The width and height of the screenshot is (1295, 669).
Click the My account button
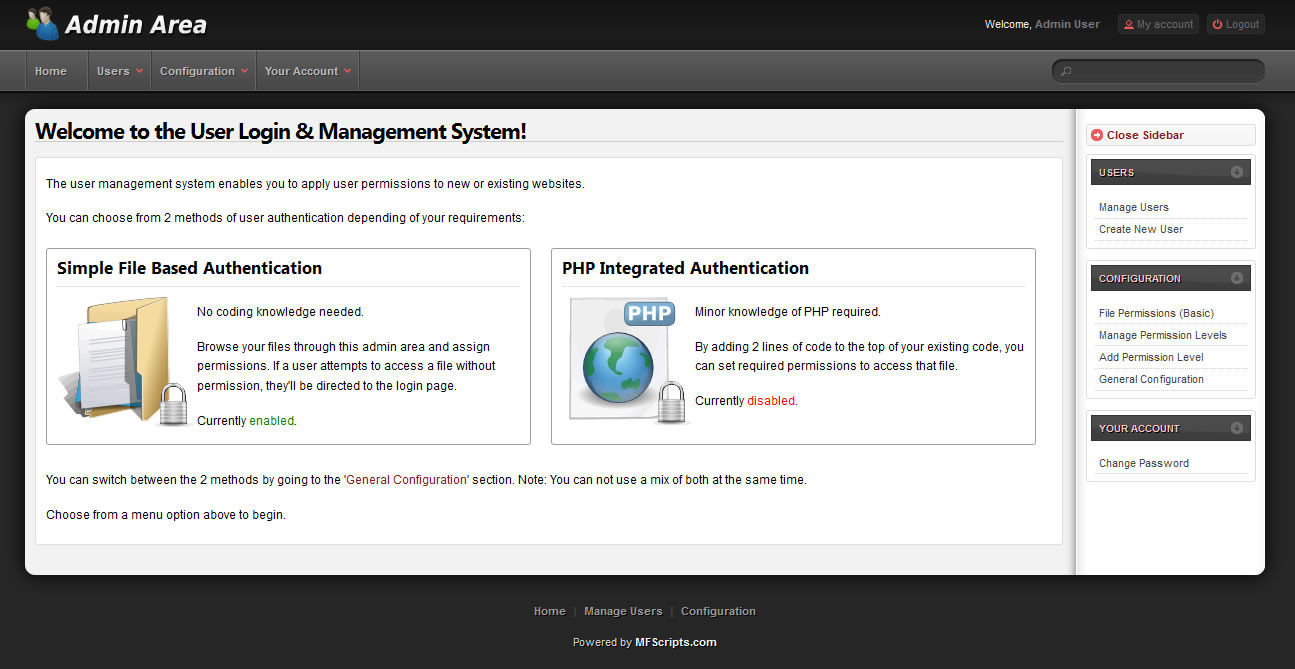coord(1158,24)
